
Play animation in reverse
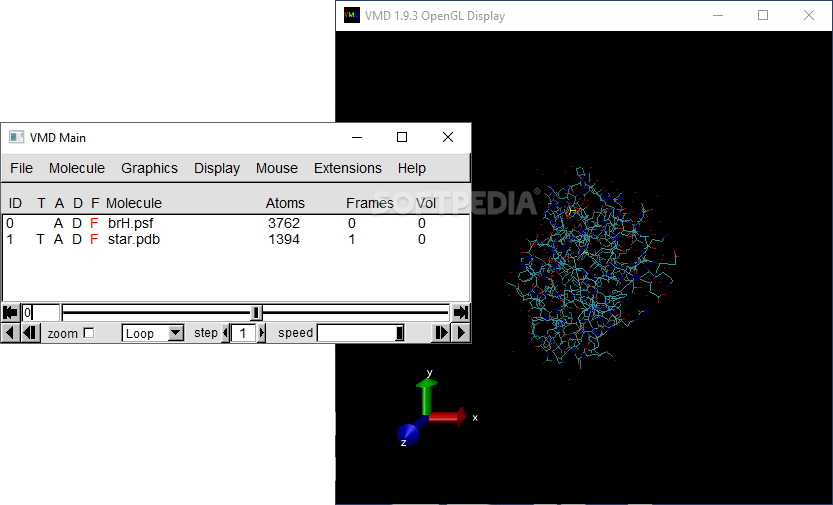click(10, 333)
